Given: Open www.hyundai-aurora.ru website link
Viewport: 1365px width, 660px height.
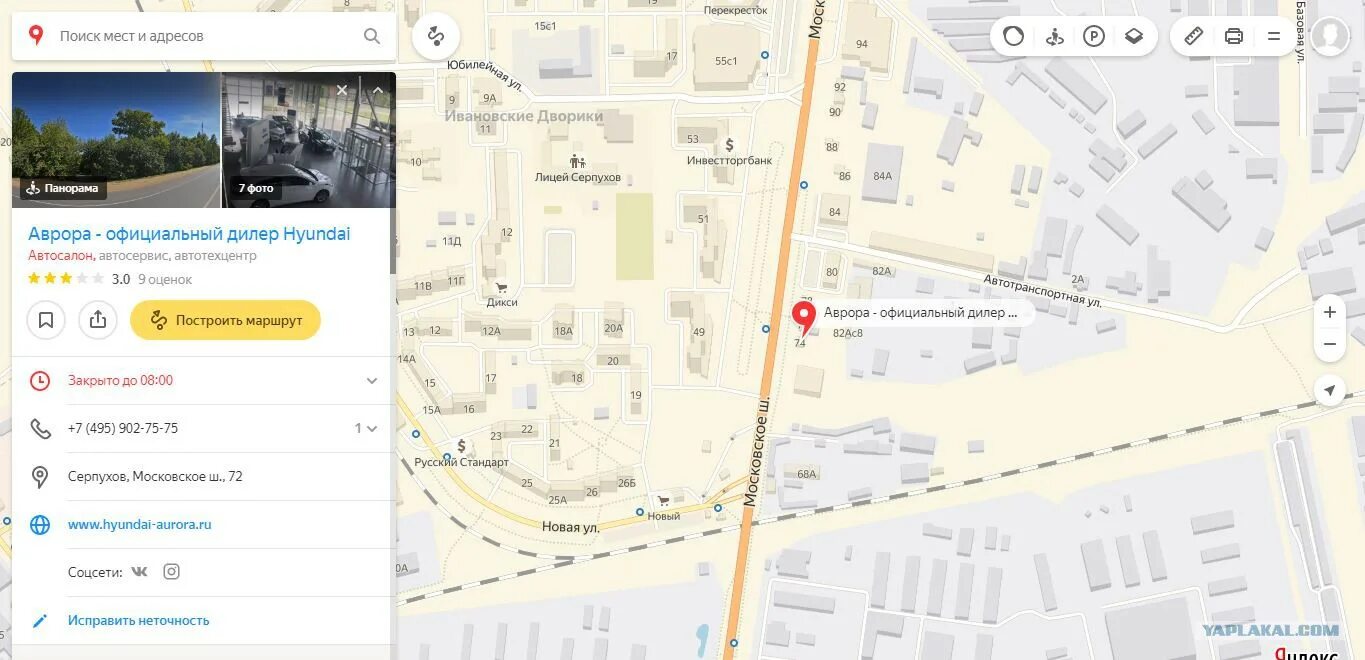Looking at the screenshot, I should pos(139,524).
